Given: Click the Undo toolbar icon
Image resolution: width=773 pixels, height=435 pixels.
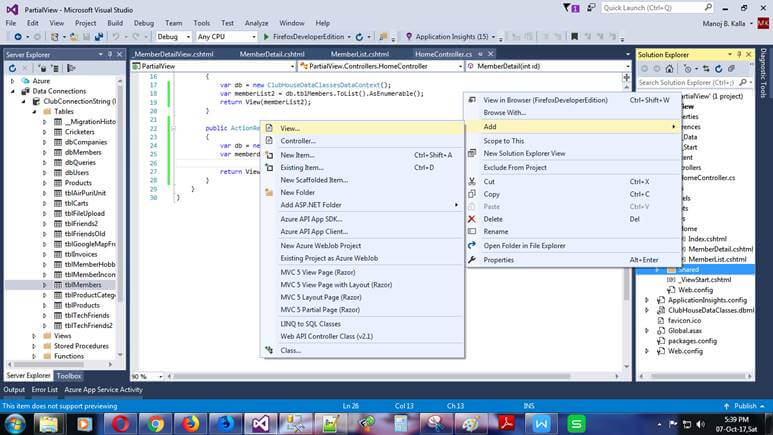Looking at the screenshot, I should point(116,36).
